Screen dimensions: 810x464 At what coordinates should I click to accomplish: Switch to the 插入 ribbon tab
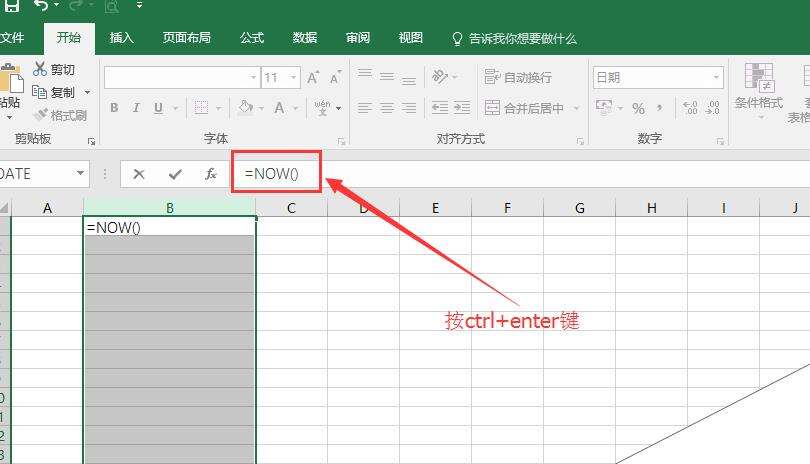click(x=121, y=38)
